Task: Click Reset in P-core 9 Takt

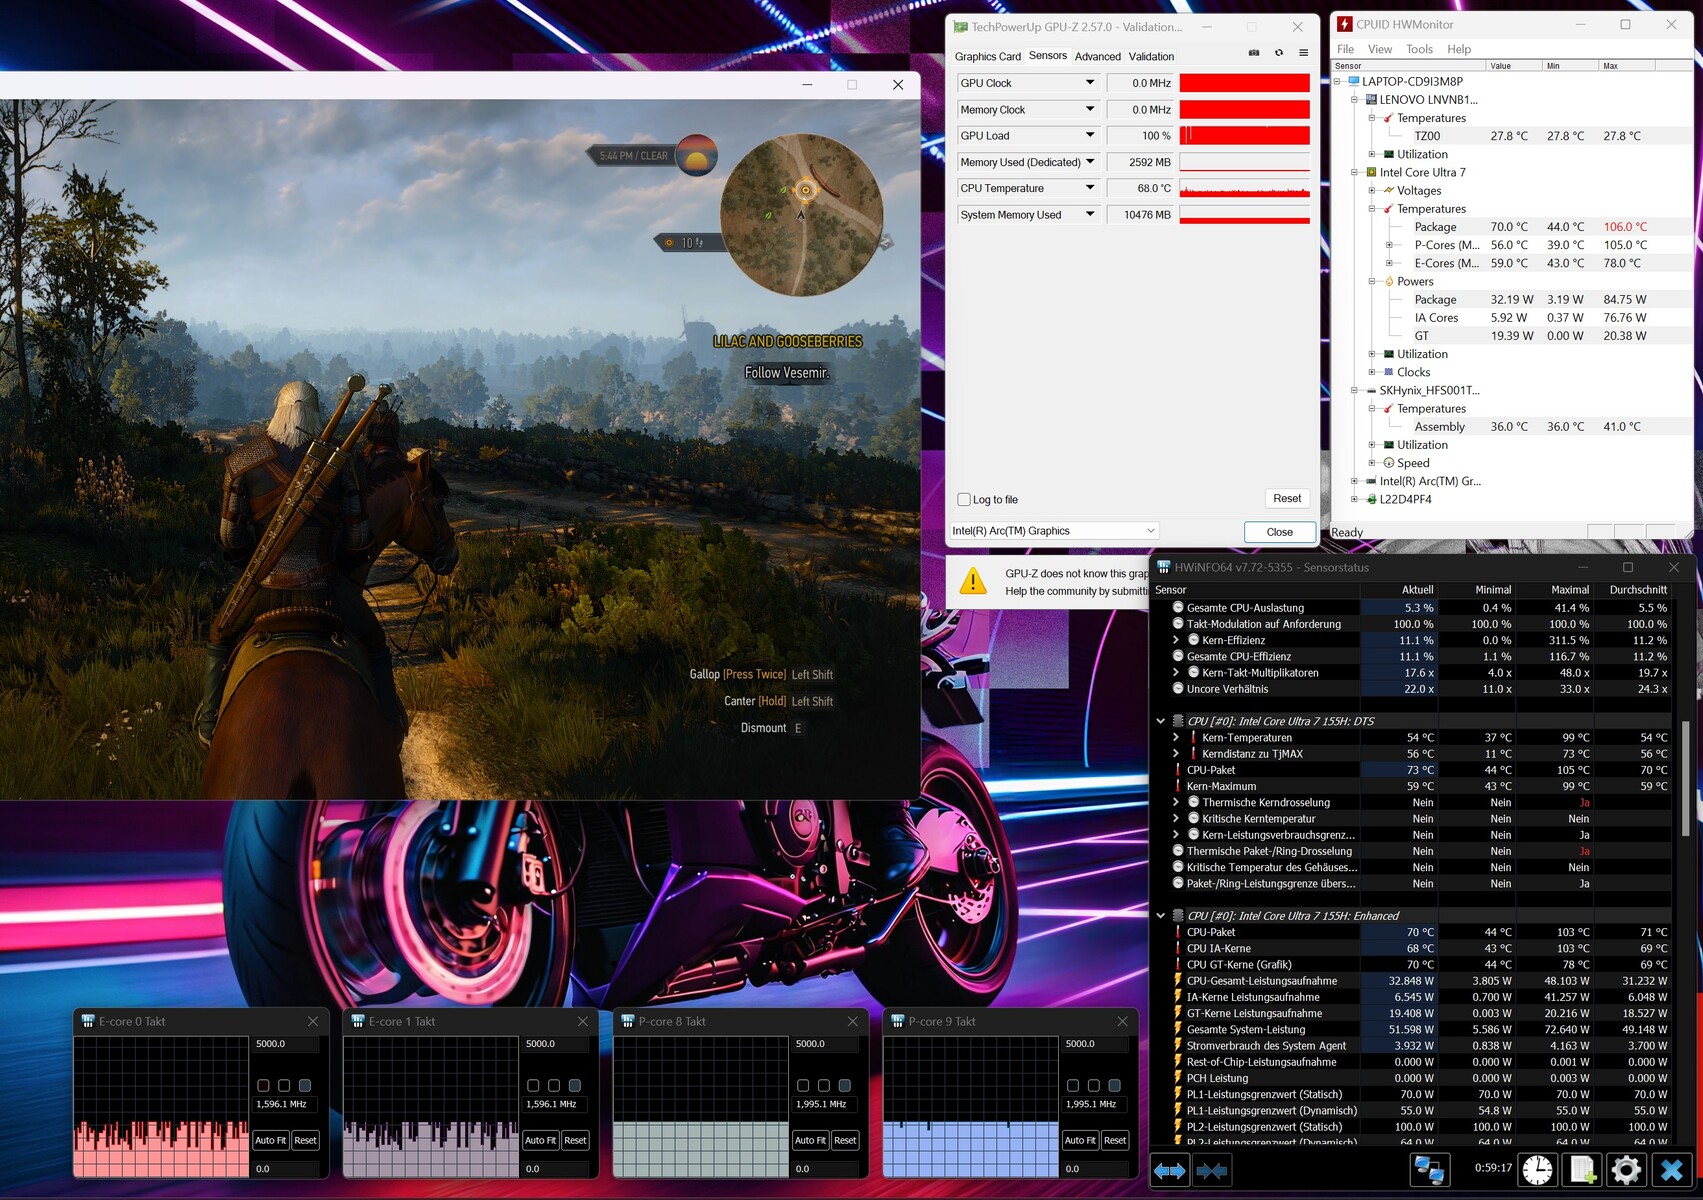Action: 1115,1140
